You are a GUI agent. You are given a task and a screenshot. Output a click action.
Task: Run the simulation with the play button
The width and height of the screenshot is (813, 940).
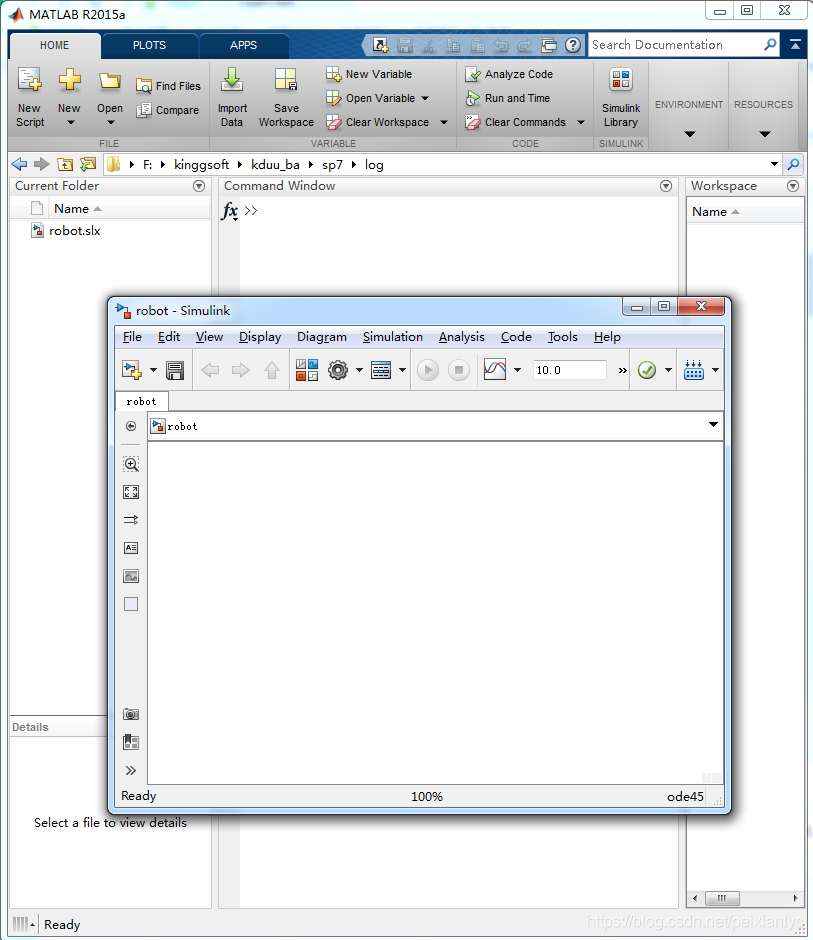click(427, 369)
